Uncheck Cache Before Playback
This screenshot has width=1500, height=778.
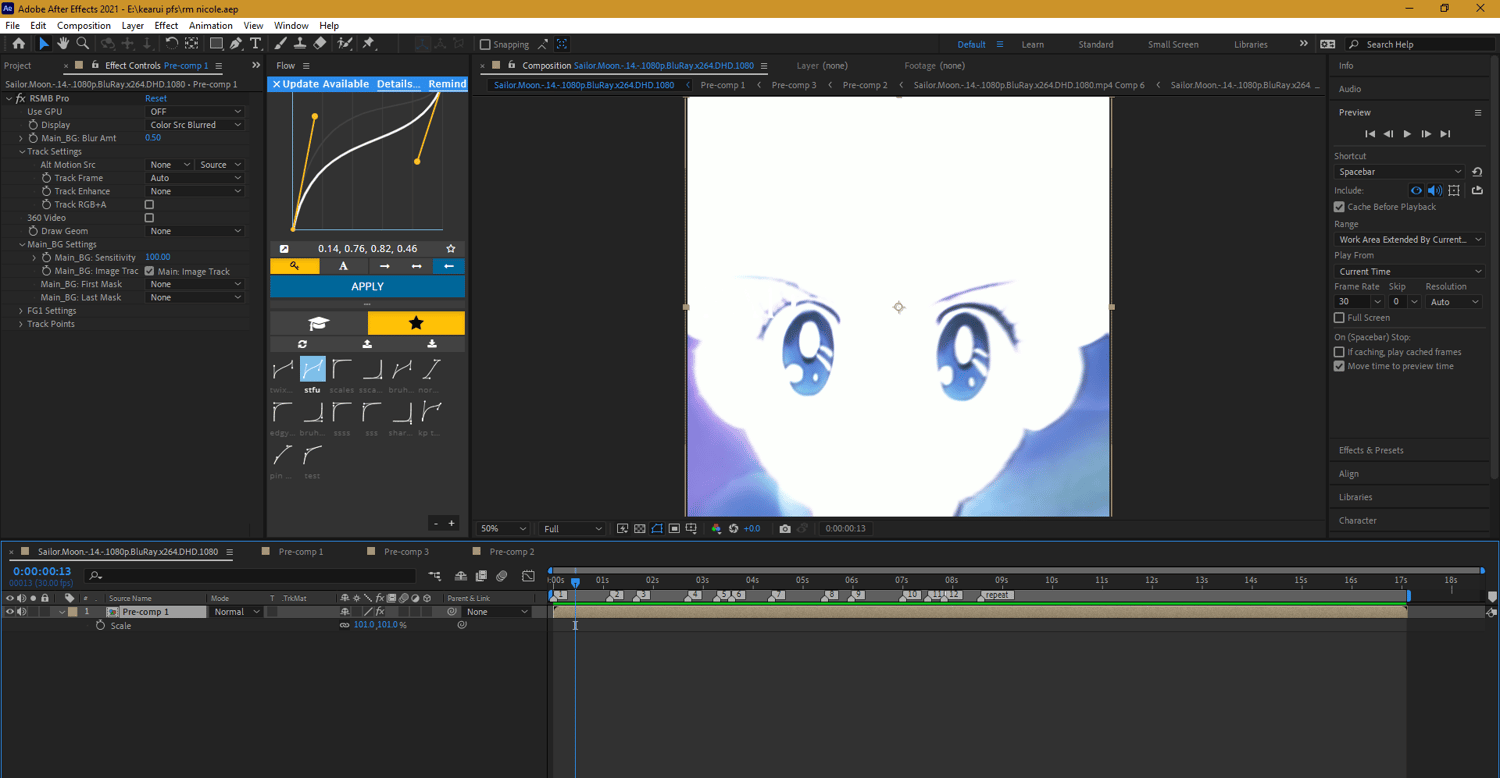1339,207
